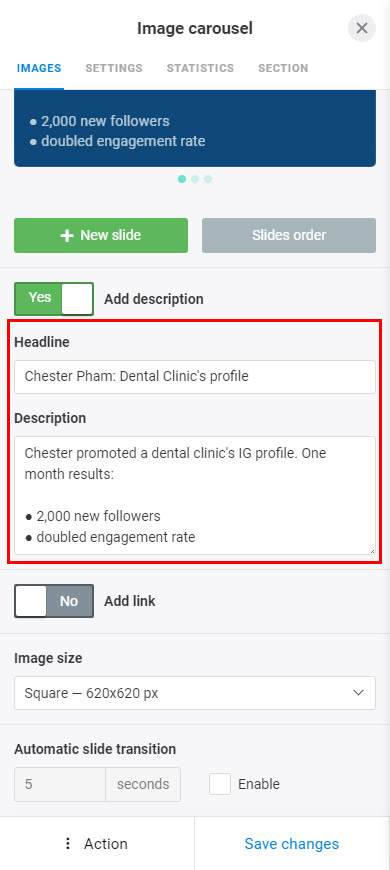Screen dimensions: 390x870
Task: Switch to the Settings tab
Action: [114, 68]
